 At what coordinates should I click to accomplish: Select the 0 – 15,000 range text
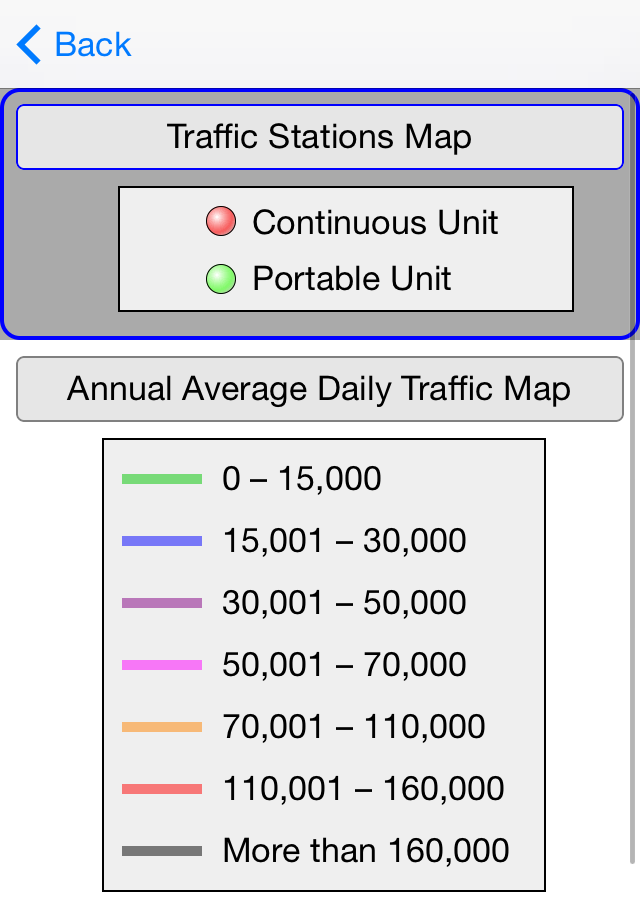[x=302, y=479]
